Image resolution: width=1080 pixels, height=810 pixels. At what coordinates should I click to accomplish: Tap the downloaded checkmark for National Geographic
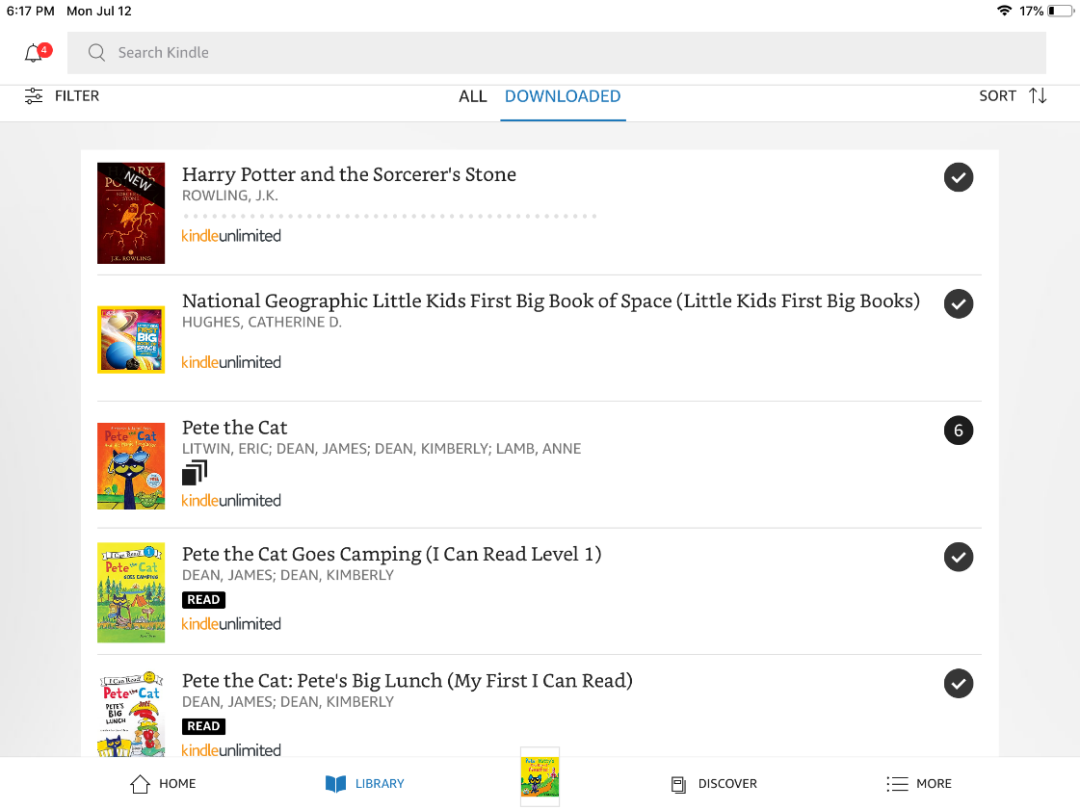958,304
